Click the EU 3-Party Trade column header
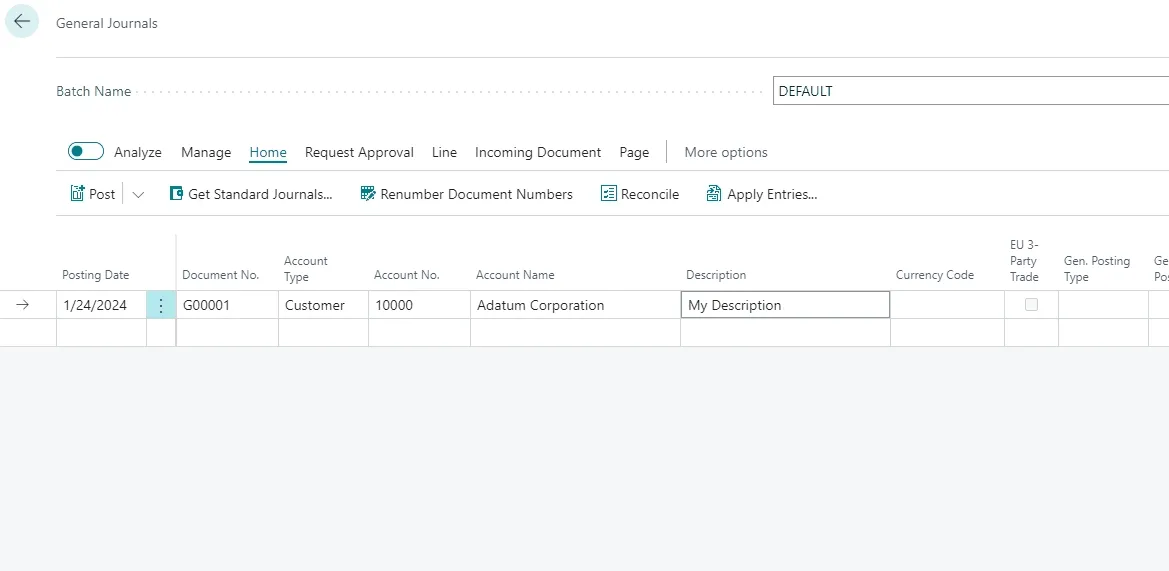The width and height of the screenshot is (1169, 571). 1023,261
